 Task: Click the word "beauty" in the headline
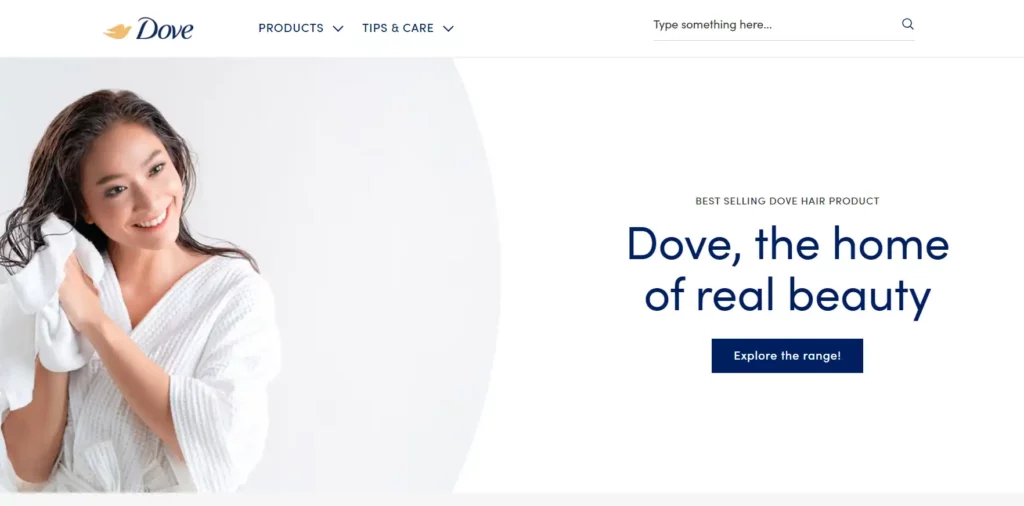point(859,296)
